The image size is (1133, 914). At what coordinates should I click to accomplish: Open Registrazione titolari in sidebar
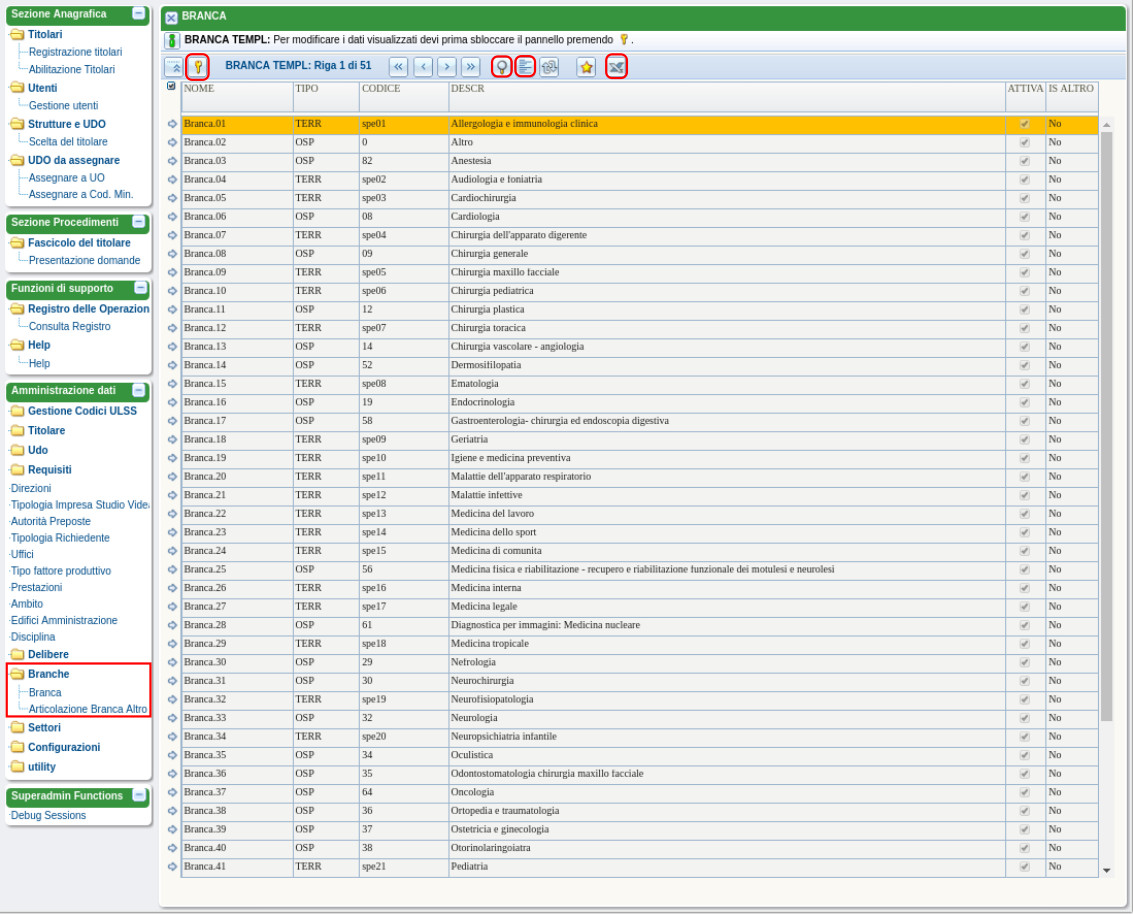[x=75, y=52]
